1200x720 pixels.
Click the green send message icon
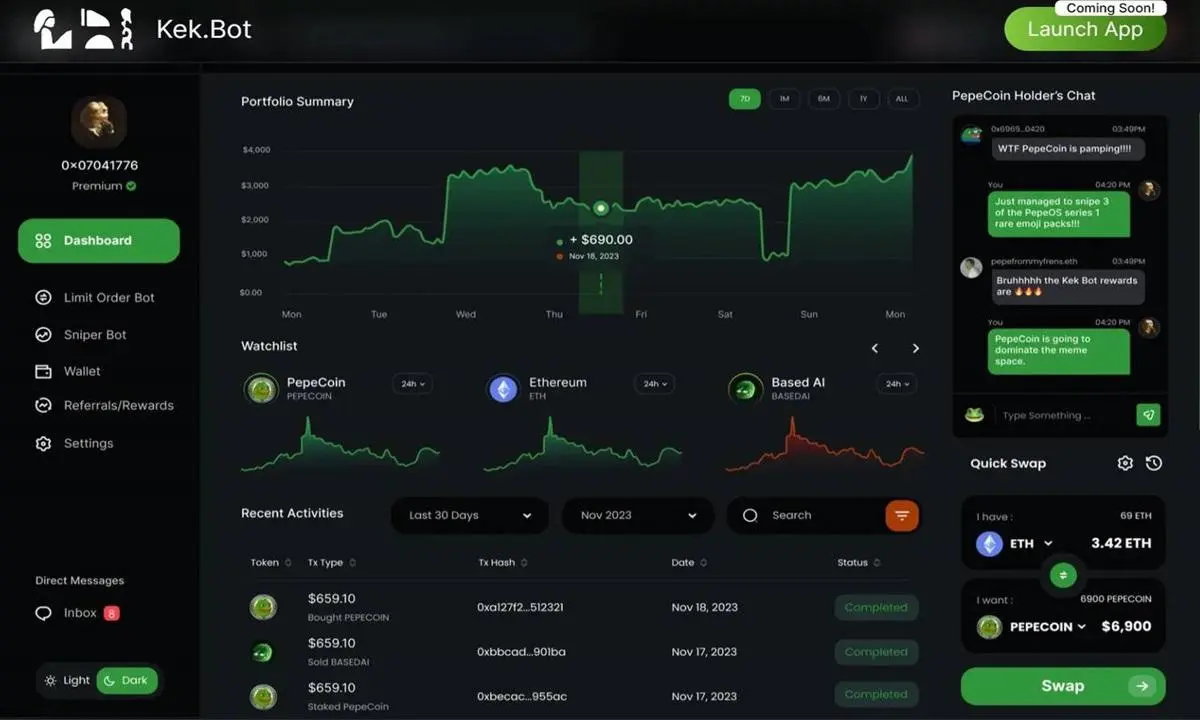1148,415
